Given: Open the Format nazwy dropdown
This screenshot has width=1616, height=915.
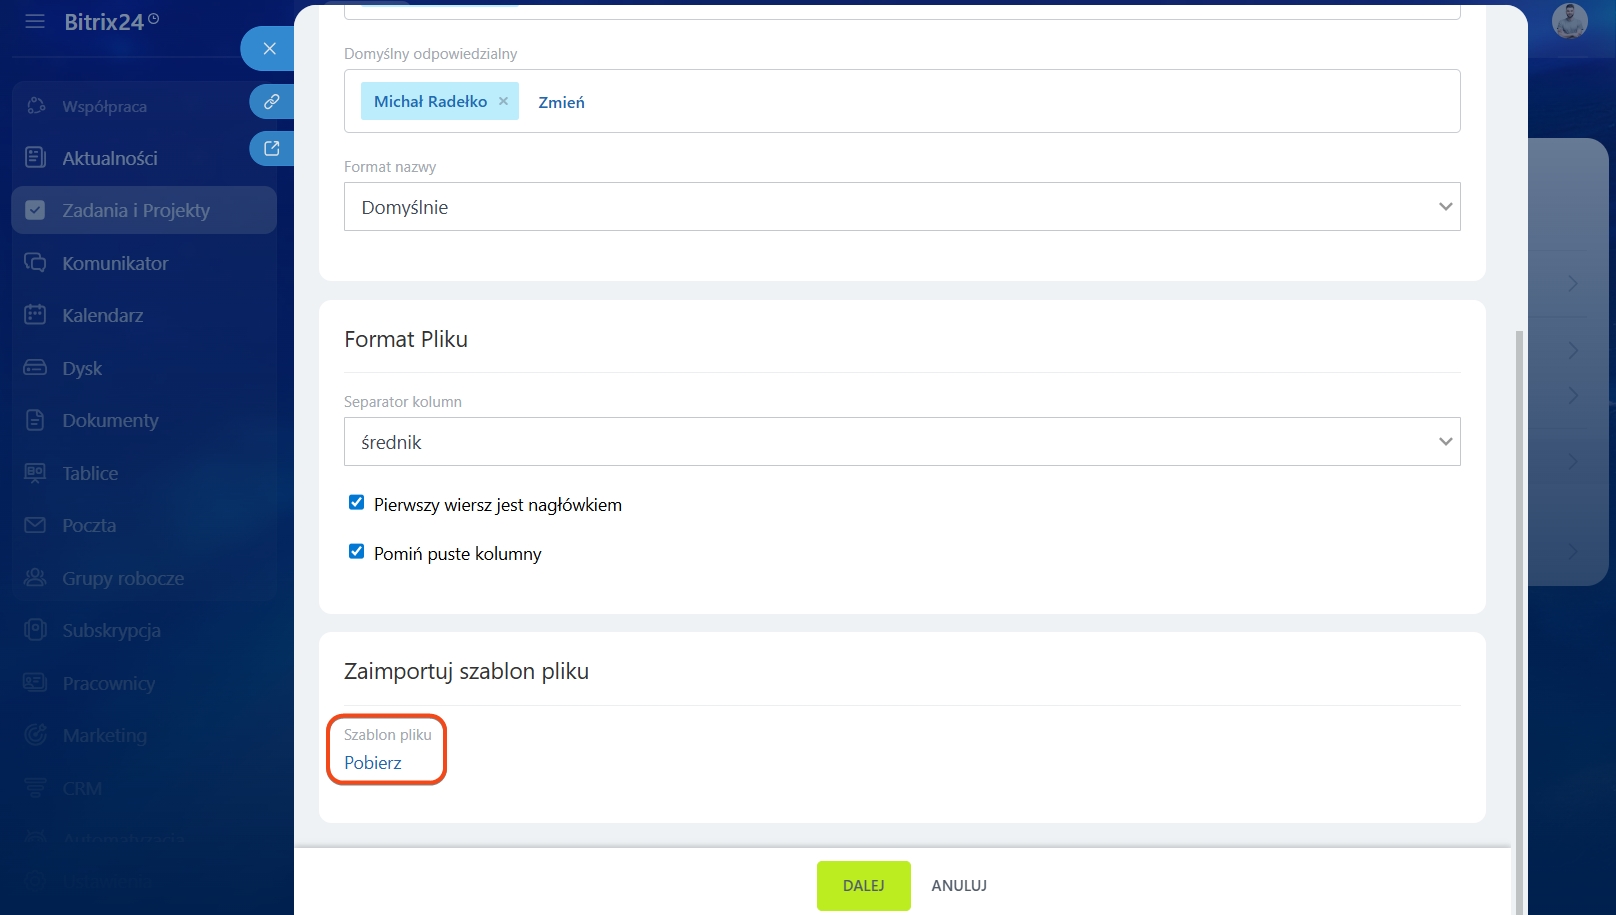Looking at the screenshot, I should [902, 207].
